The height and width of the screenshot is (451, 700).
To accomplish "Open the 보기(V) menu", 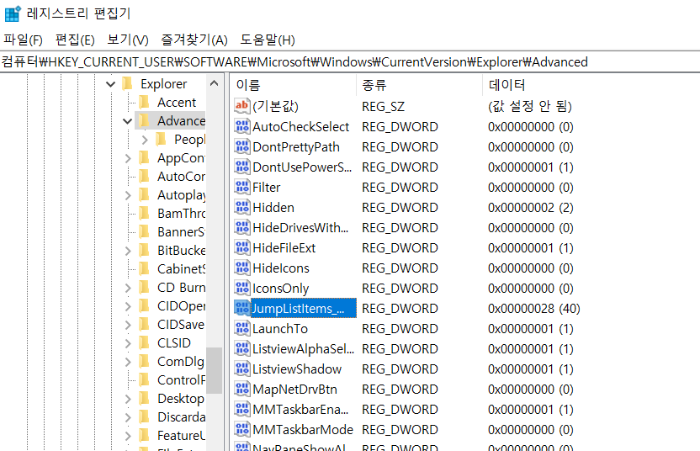I will point(127,40).
